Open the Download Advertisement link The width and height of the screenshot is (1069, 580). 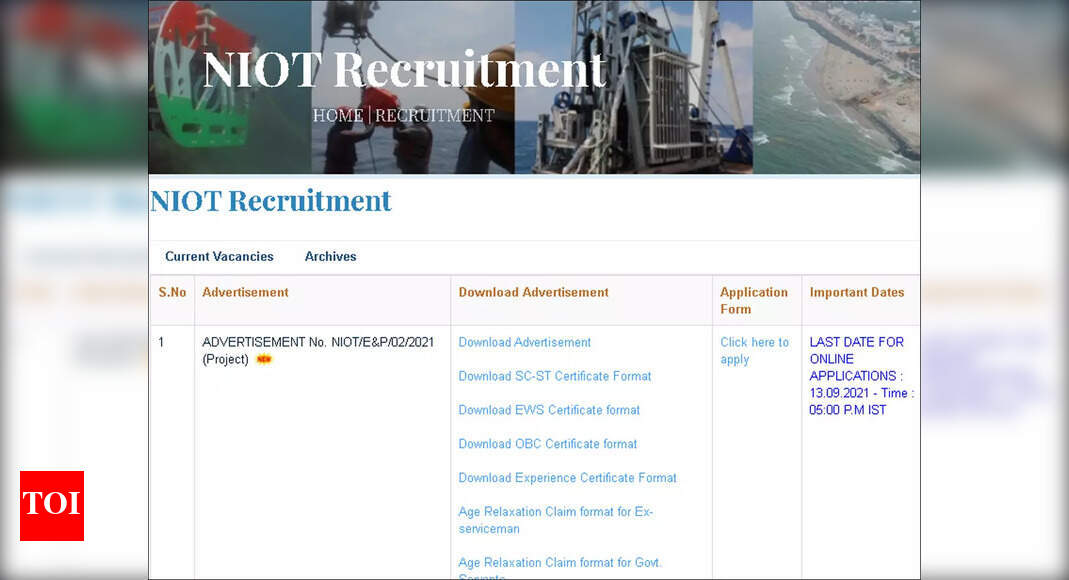tap(524, 342)
